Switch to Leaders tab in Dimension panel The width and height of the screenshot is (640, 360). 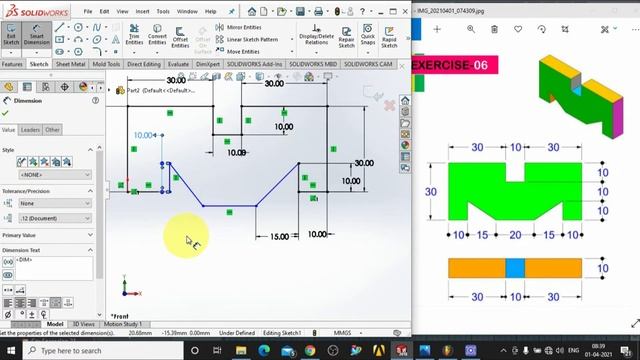(30, 130)
